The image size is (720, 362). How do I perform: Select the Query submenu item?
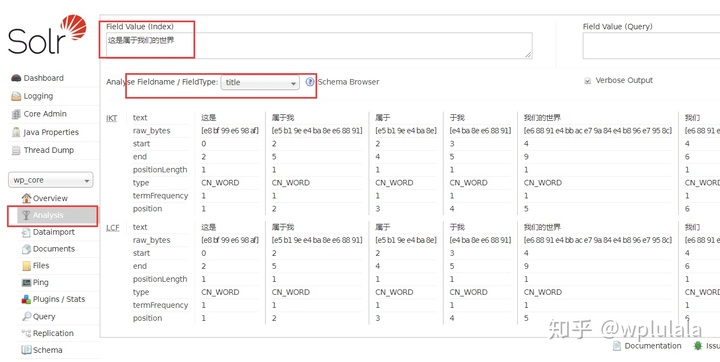point(44,317)
